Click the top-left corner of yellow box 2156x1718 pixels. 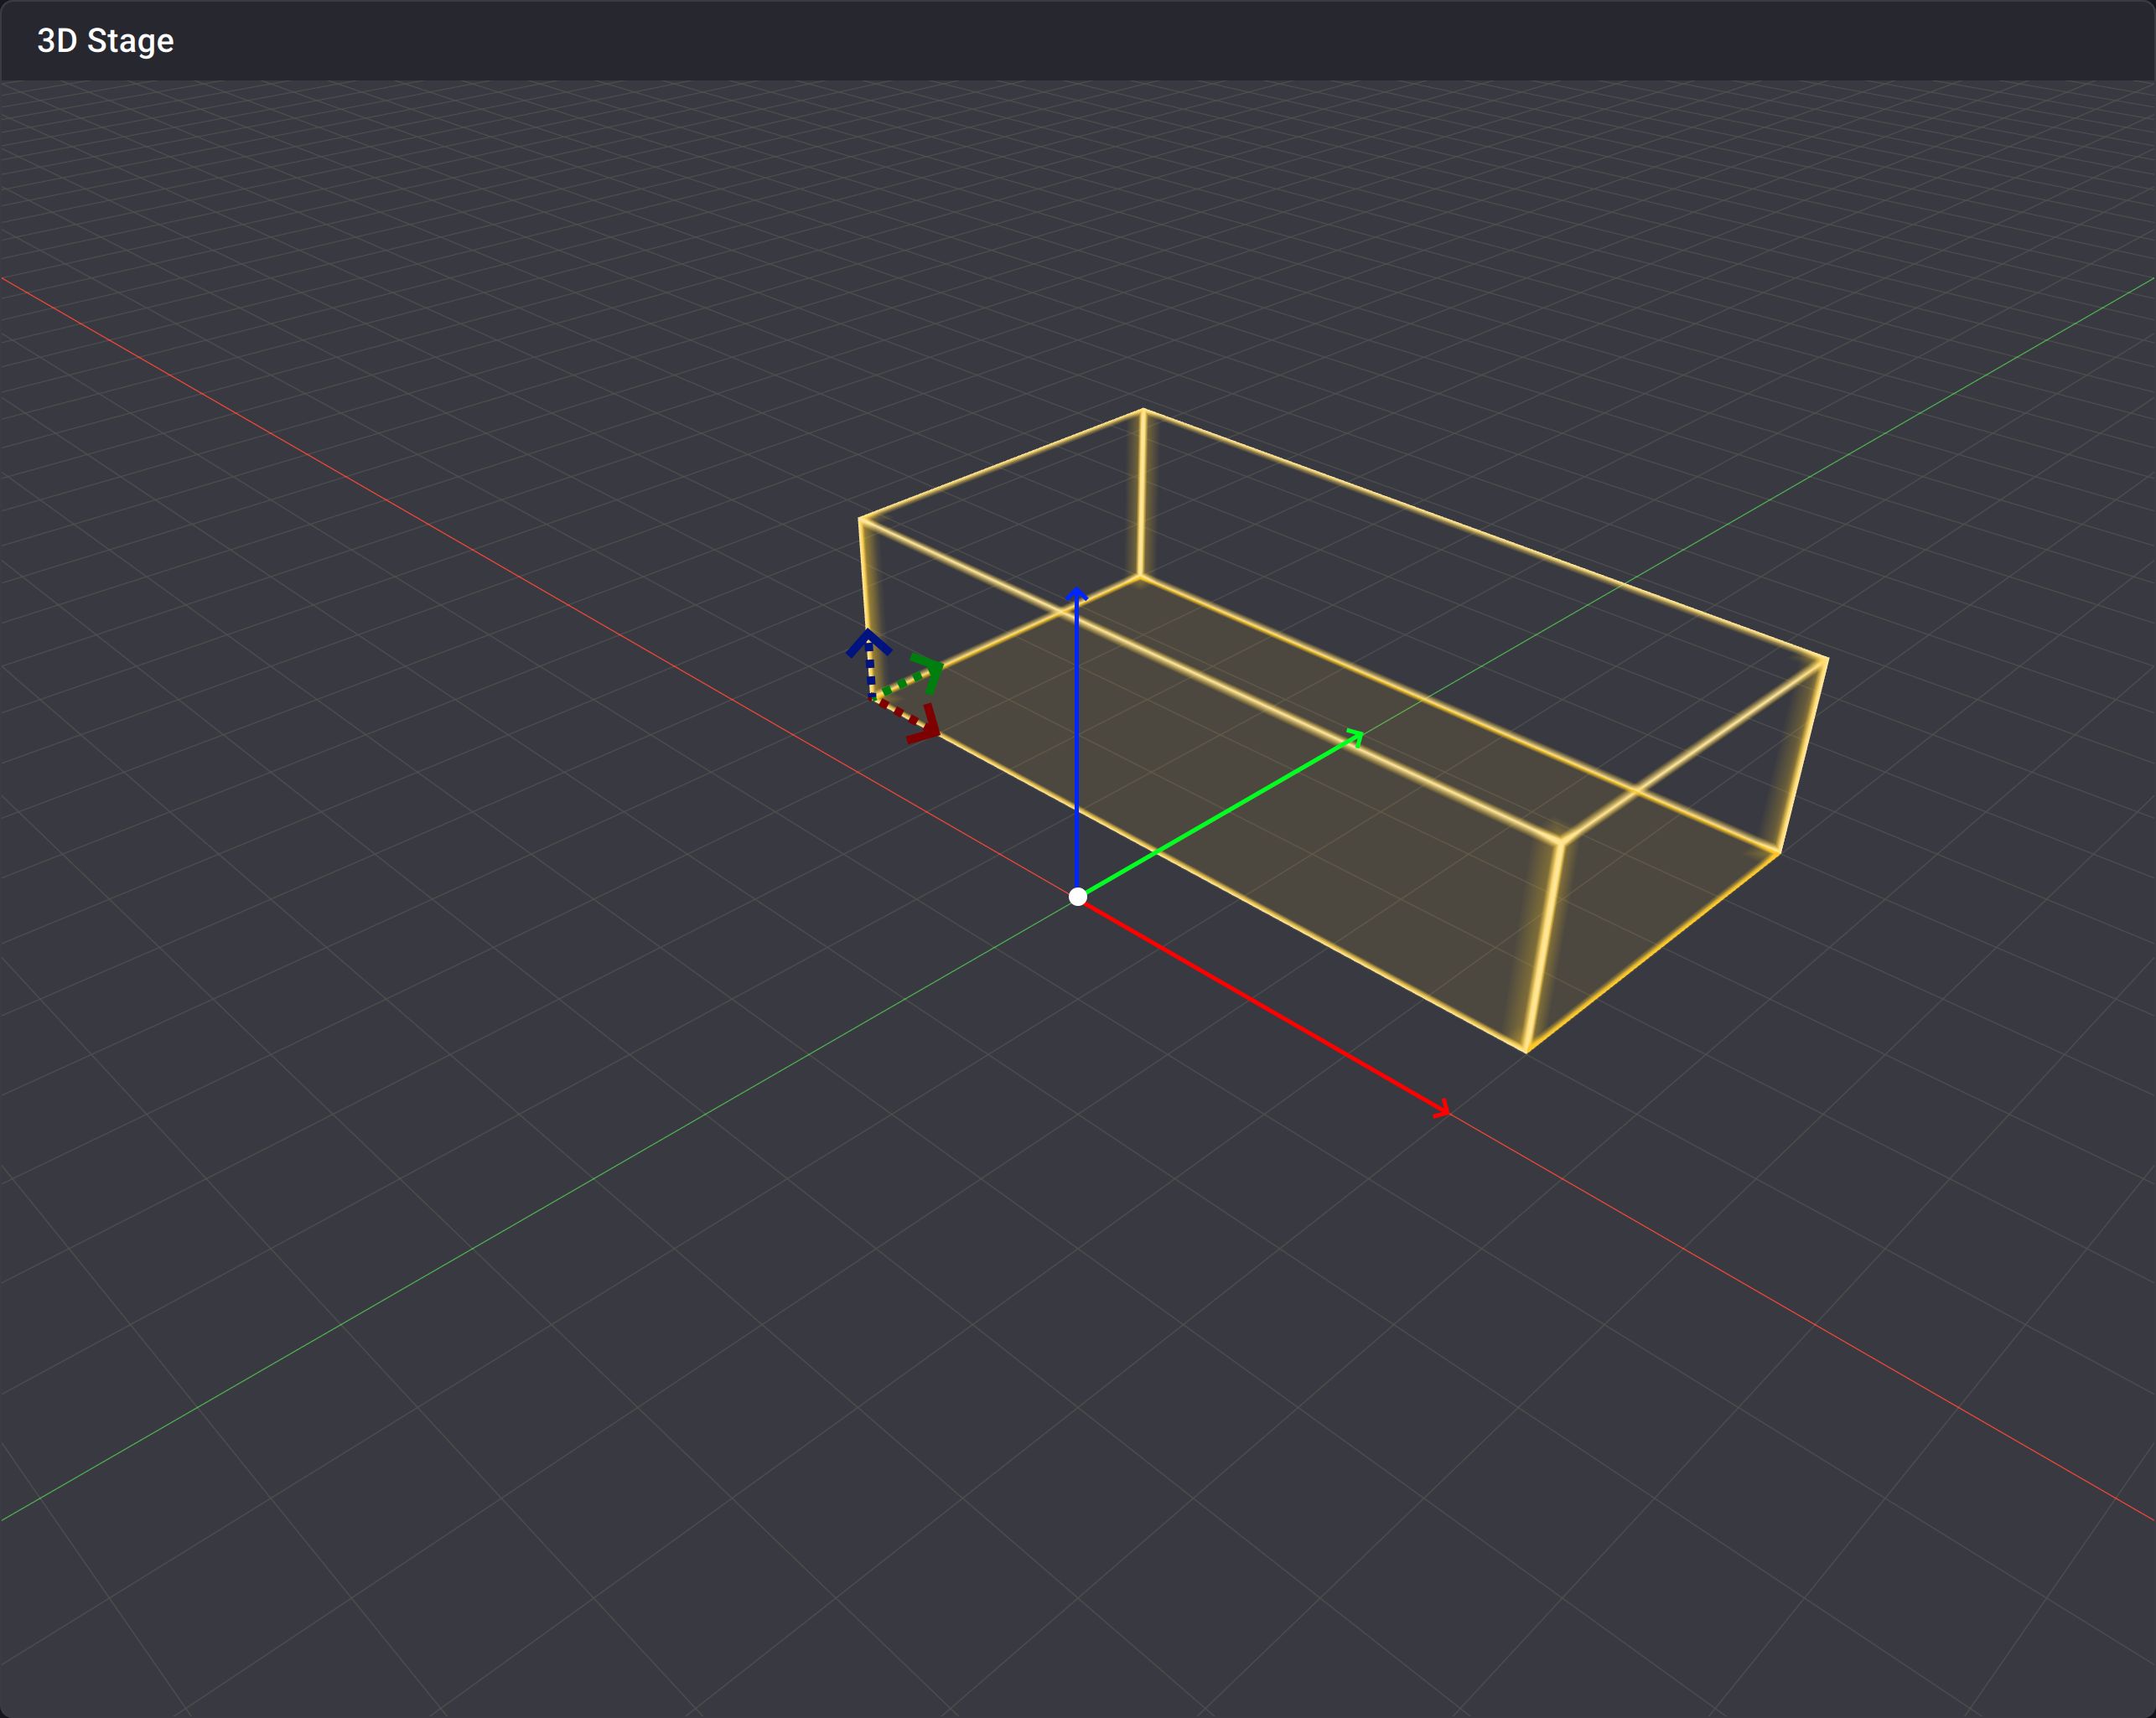[860, 519]
